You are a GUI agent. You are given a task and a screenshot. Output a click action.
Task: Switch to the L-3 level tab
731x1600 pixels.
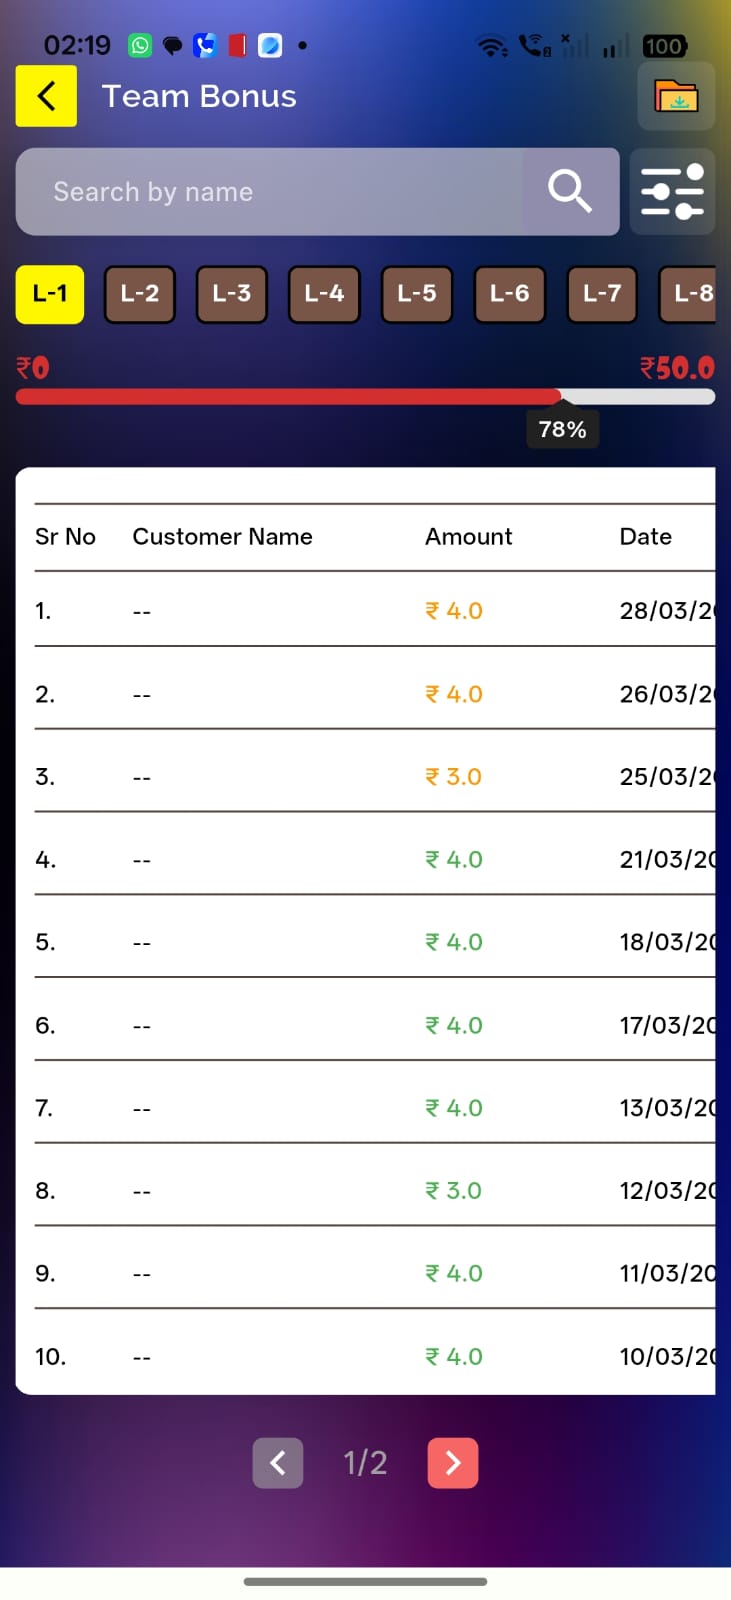[232, 294]
